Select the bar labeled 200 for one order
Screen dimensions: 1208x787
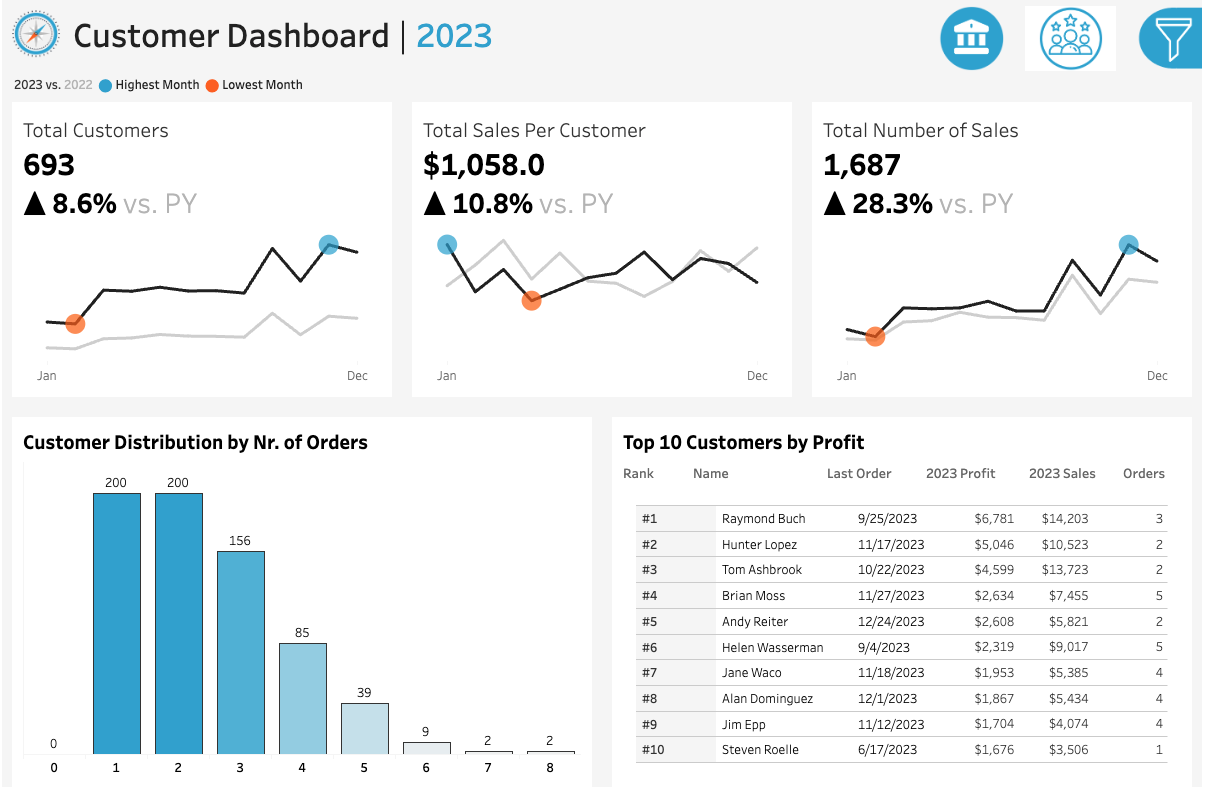115,620
